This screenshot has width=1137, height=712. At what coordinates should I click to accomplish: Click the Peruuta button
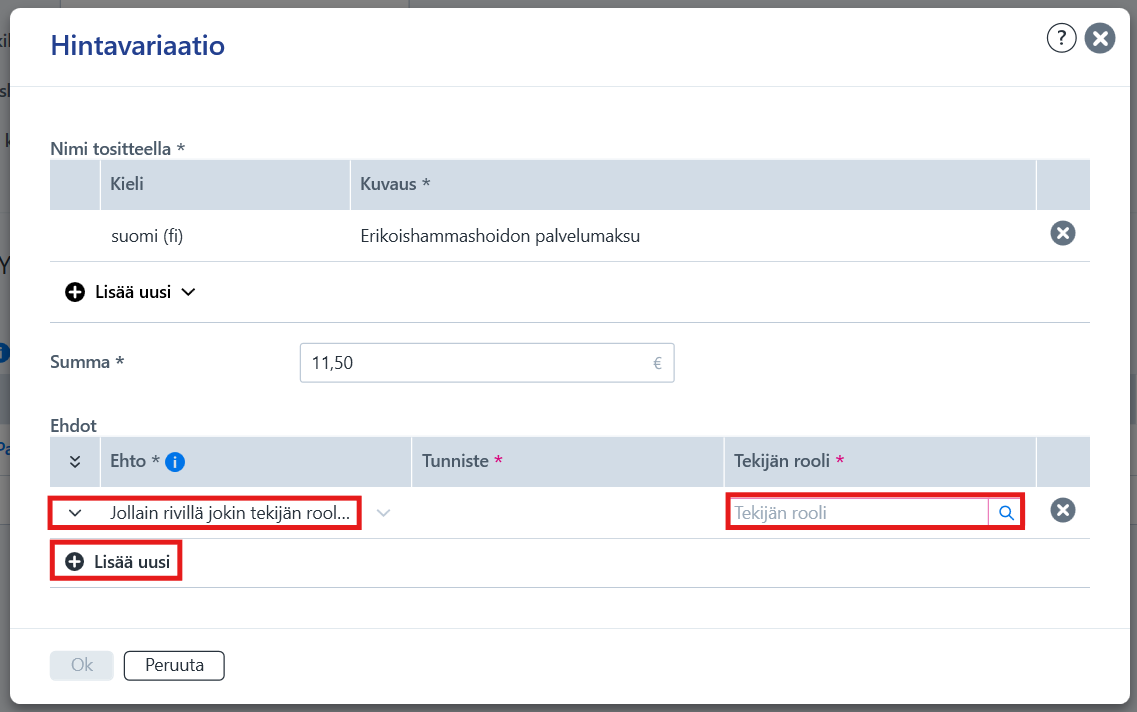(174, 665)
